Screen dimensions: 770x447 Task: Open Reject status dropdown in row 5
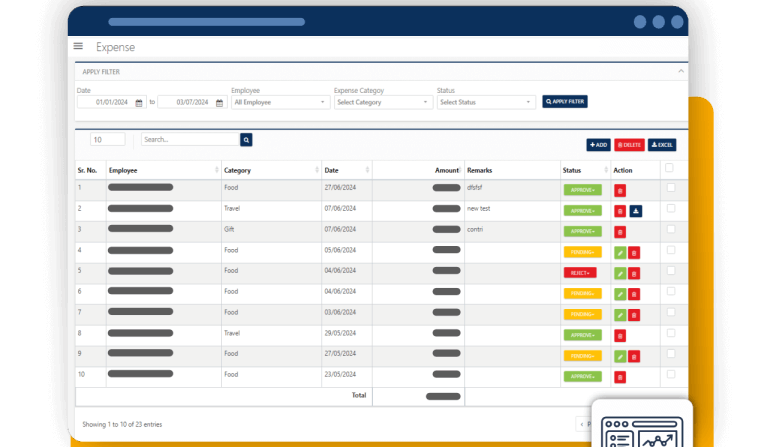coord(580,273)
